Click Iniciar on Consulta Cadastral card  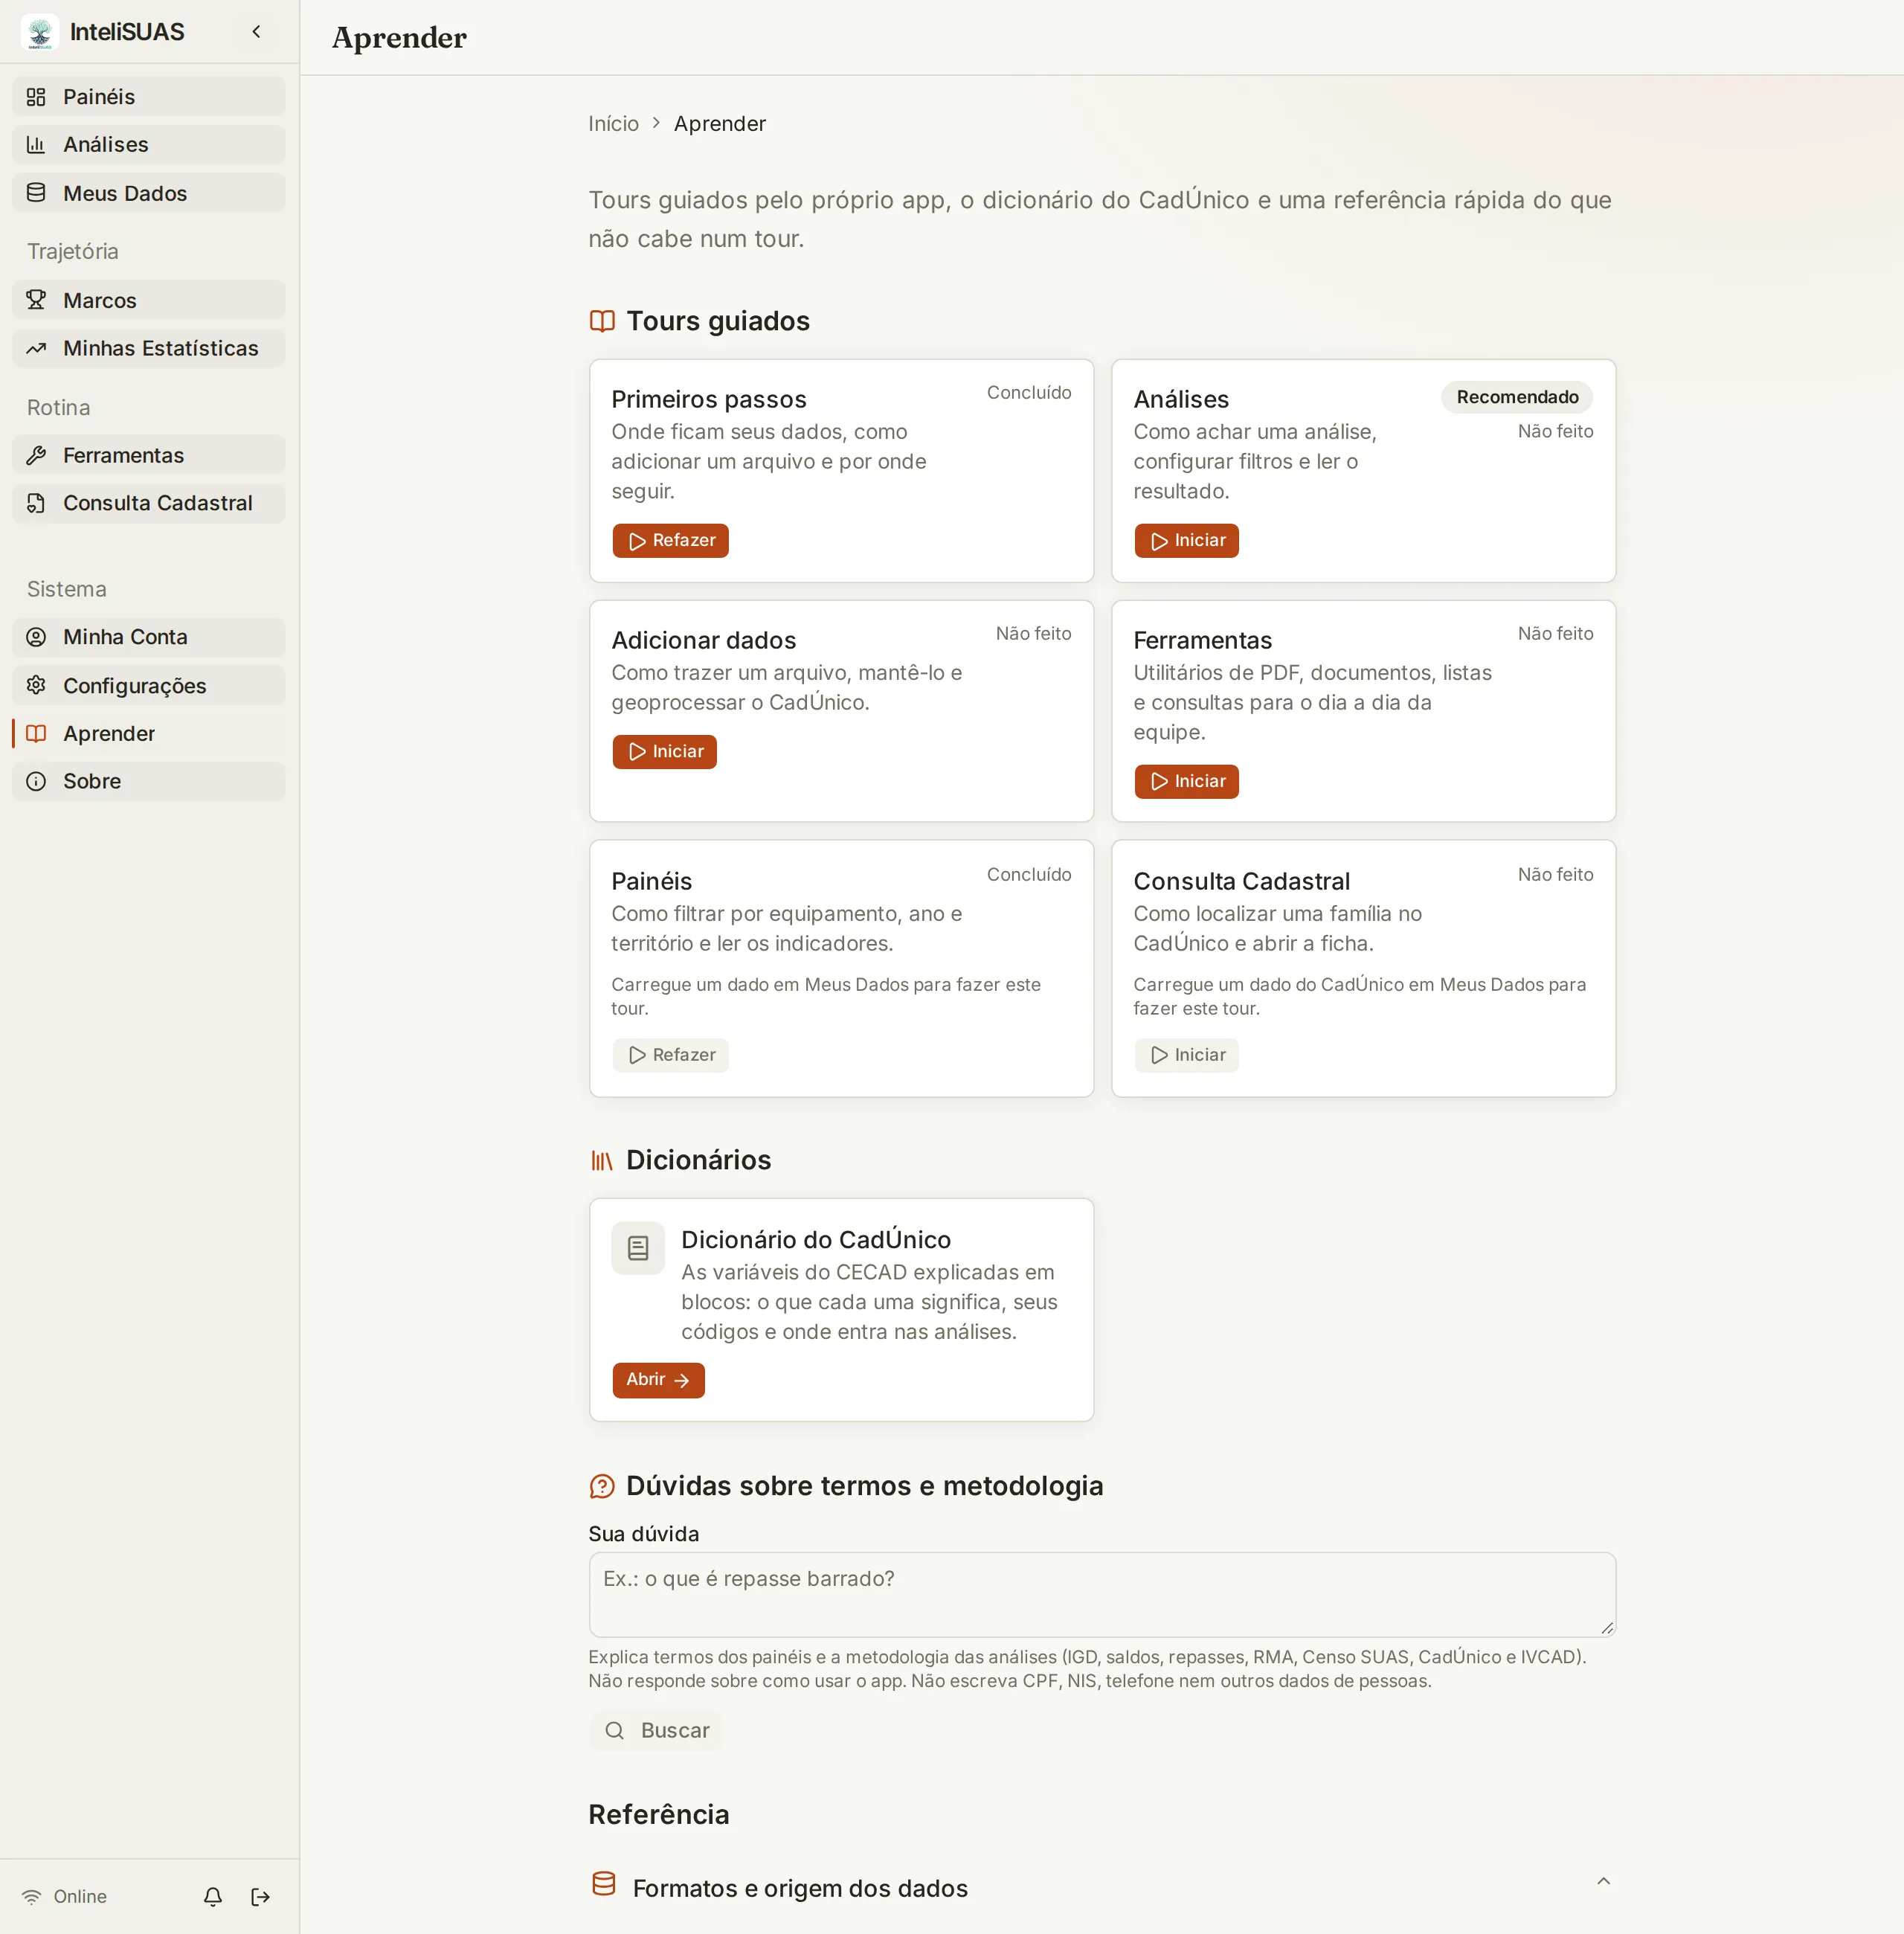(x=1186, y=1055)
